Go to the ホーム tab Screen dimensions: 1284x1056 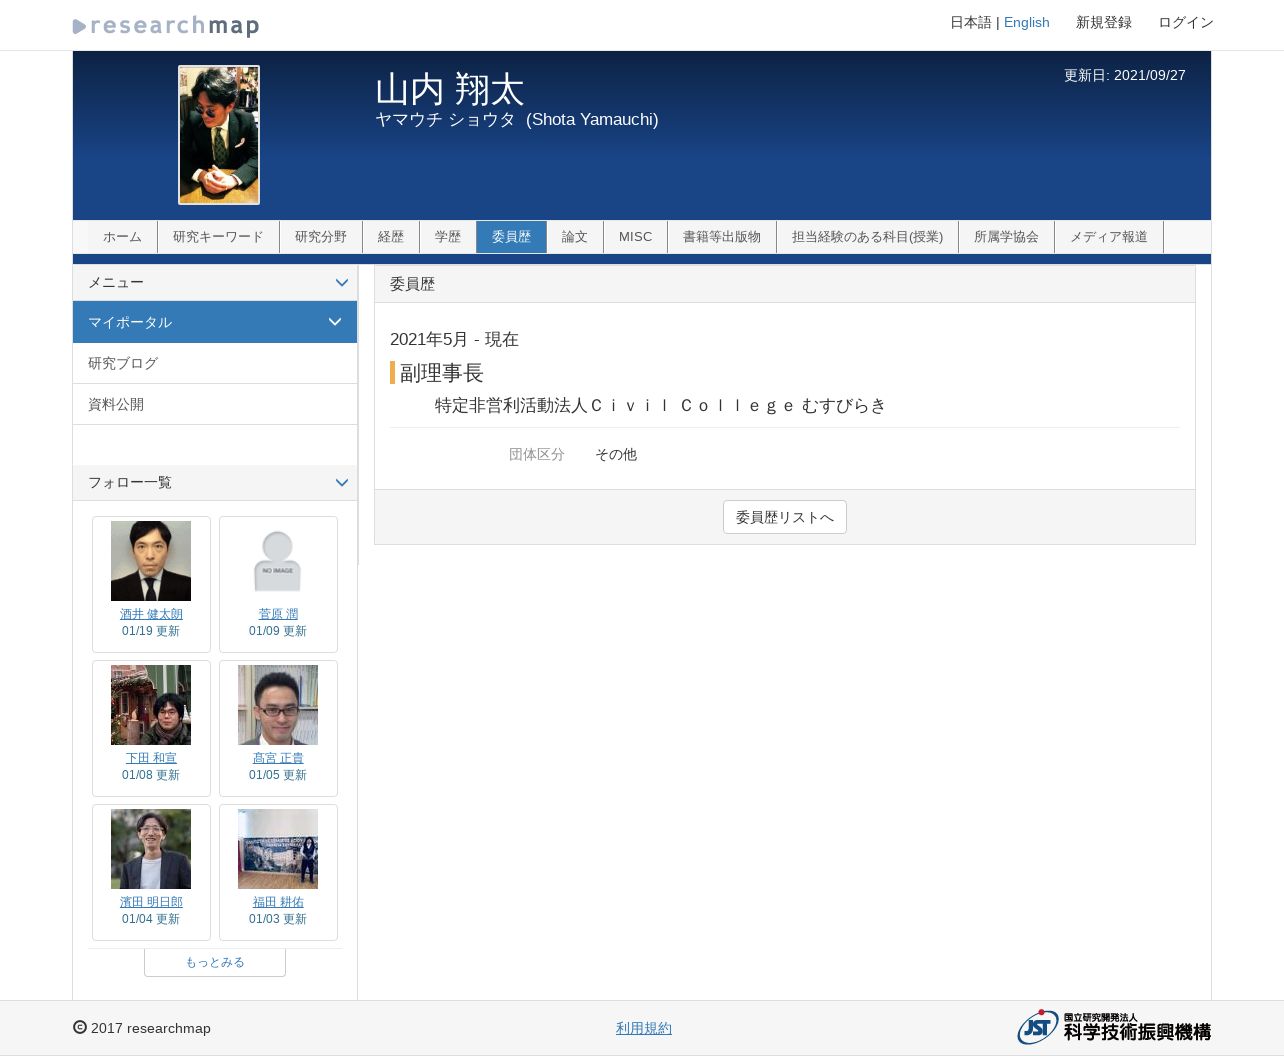(122, 237)
